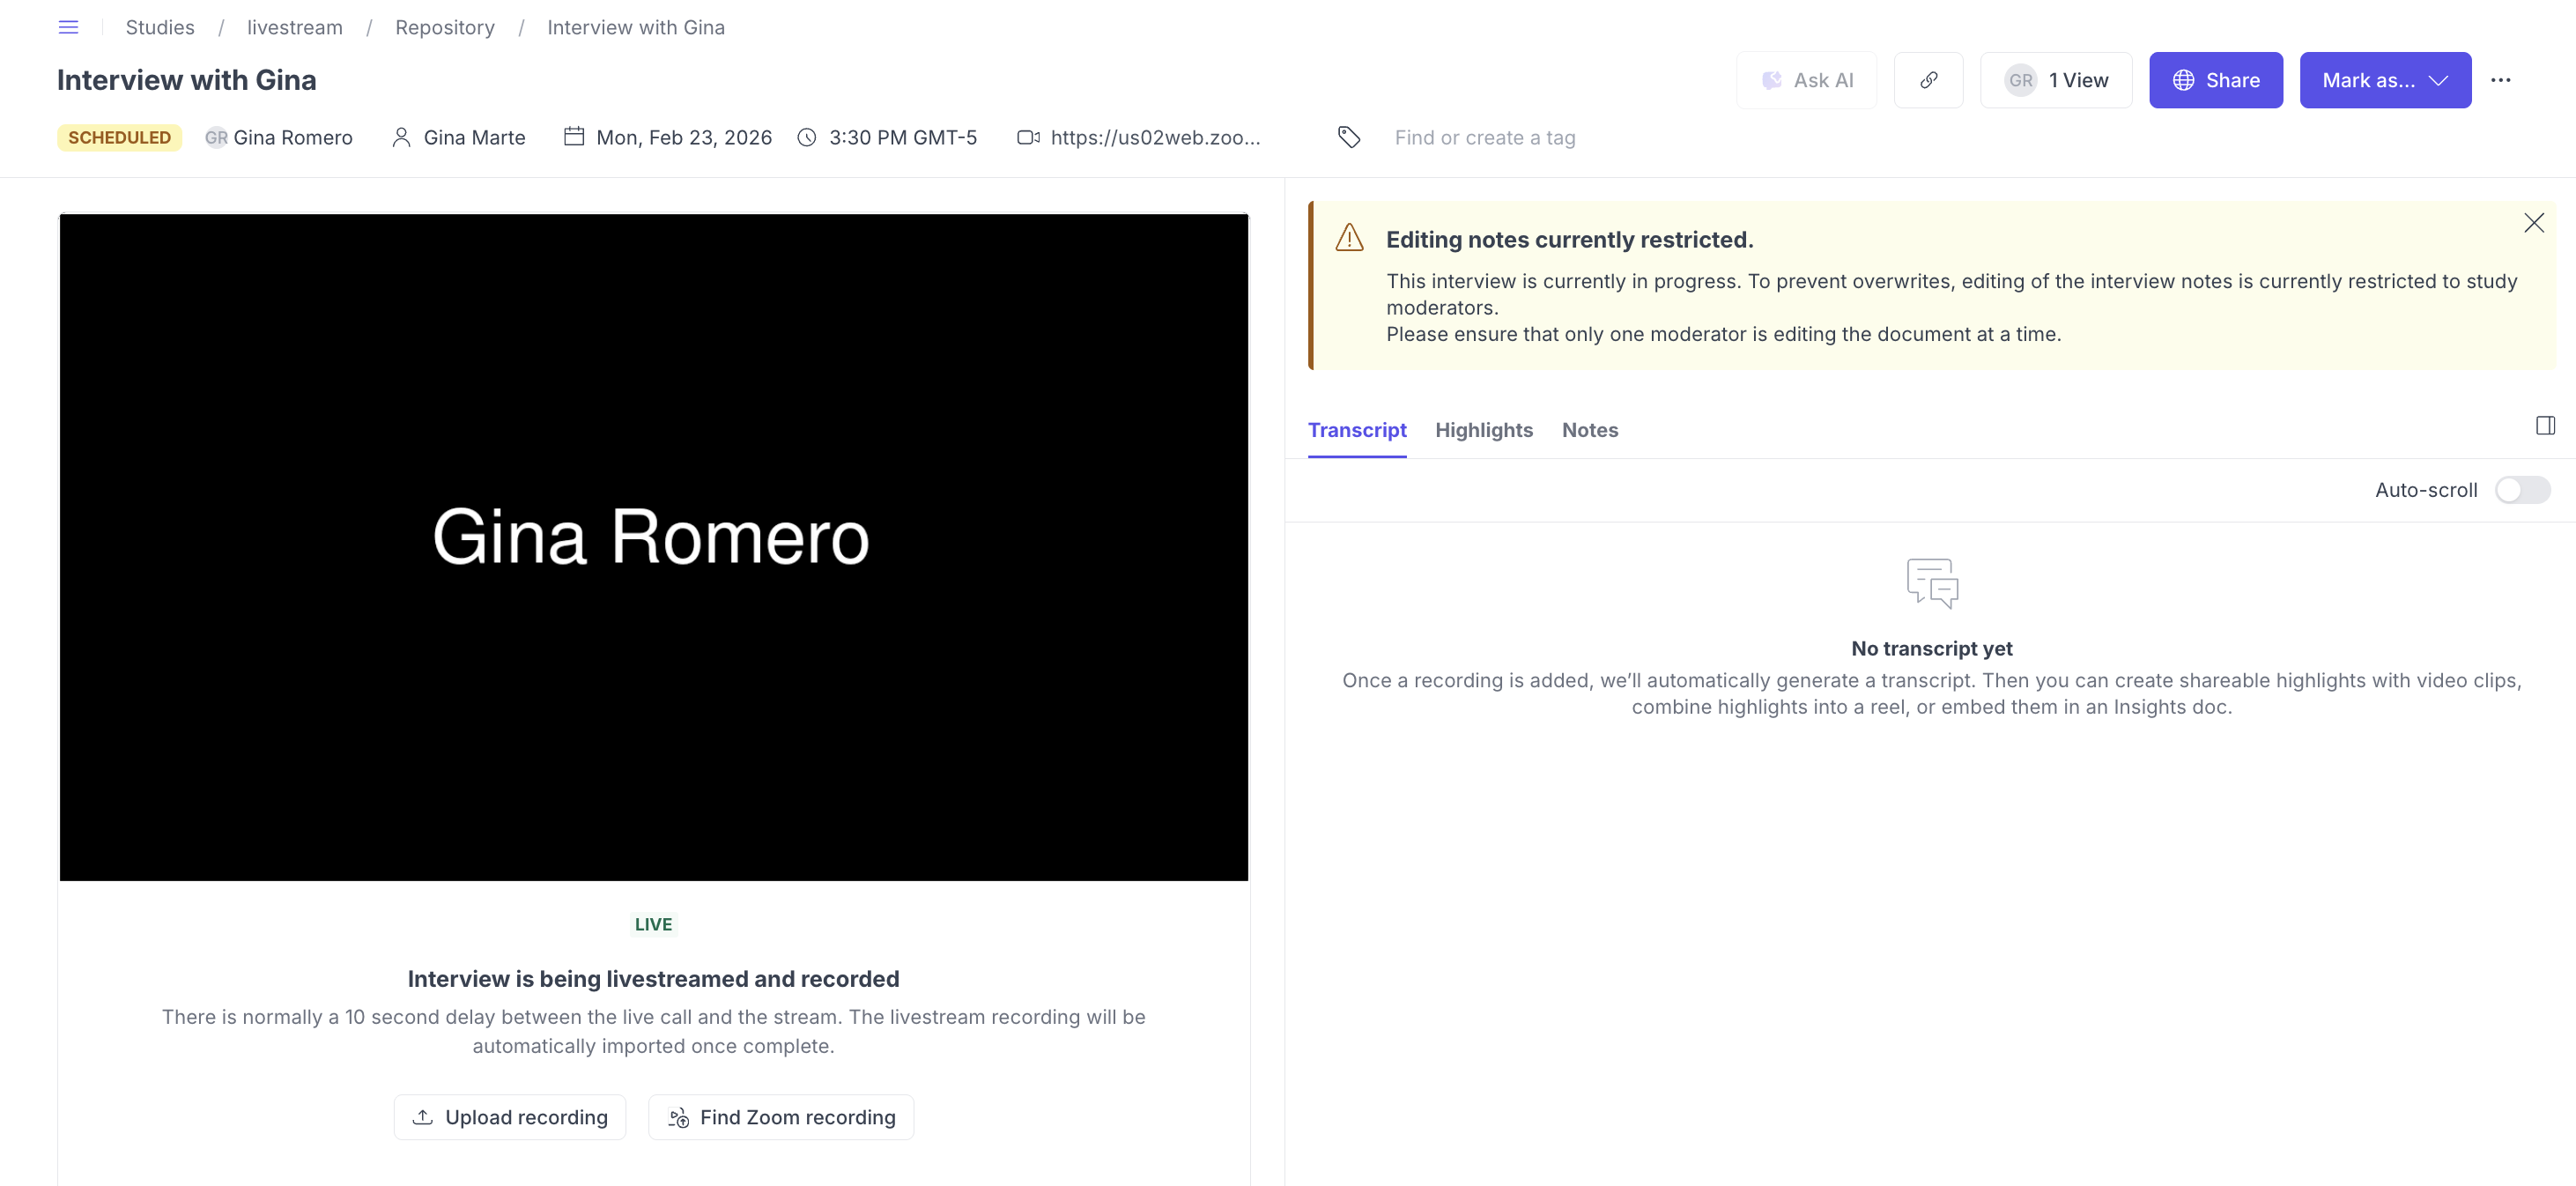Click the video camera icon near Zoom link
2576x1186 pixels.
pos(1028,137)
